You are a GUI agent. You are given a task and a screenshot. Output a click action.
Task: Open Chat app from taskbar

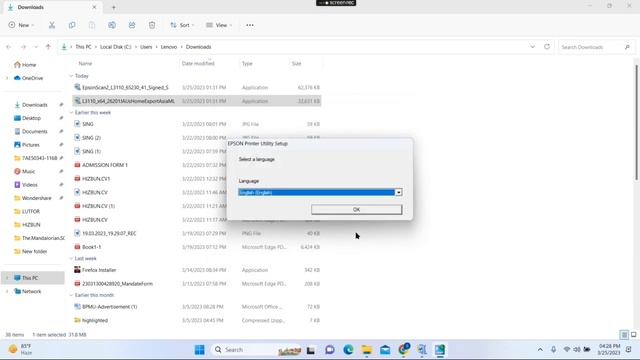[x=330, y=350]
